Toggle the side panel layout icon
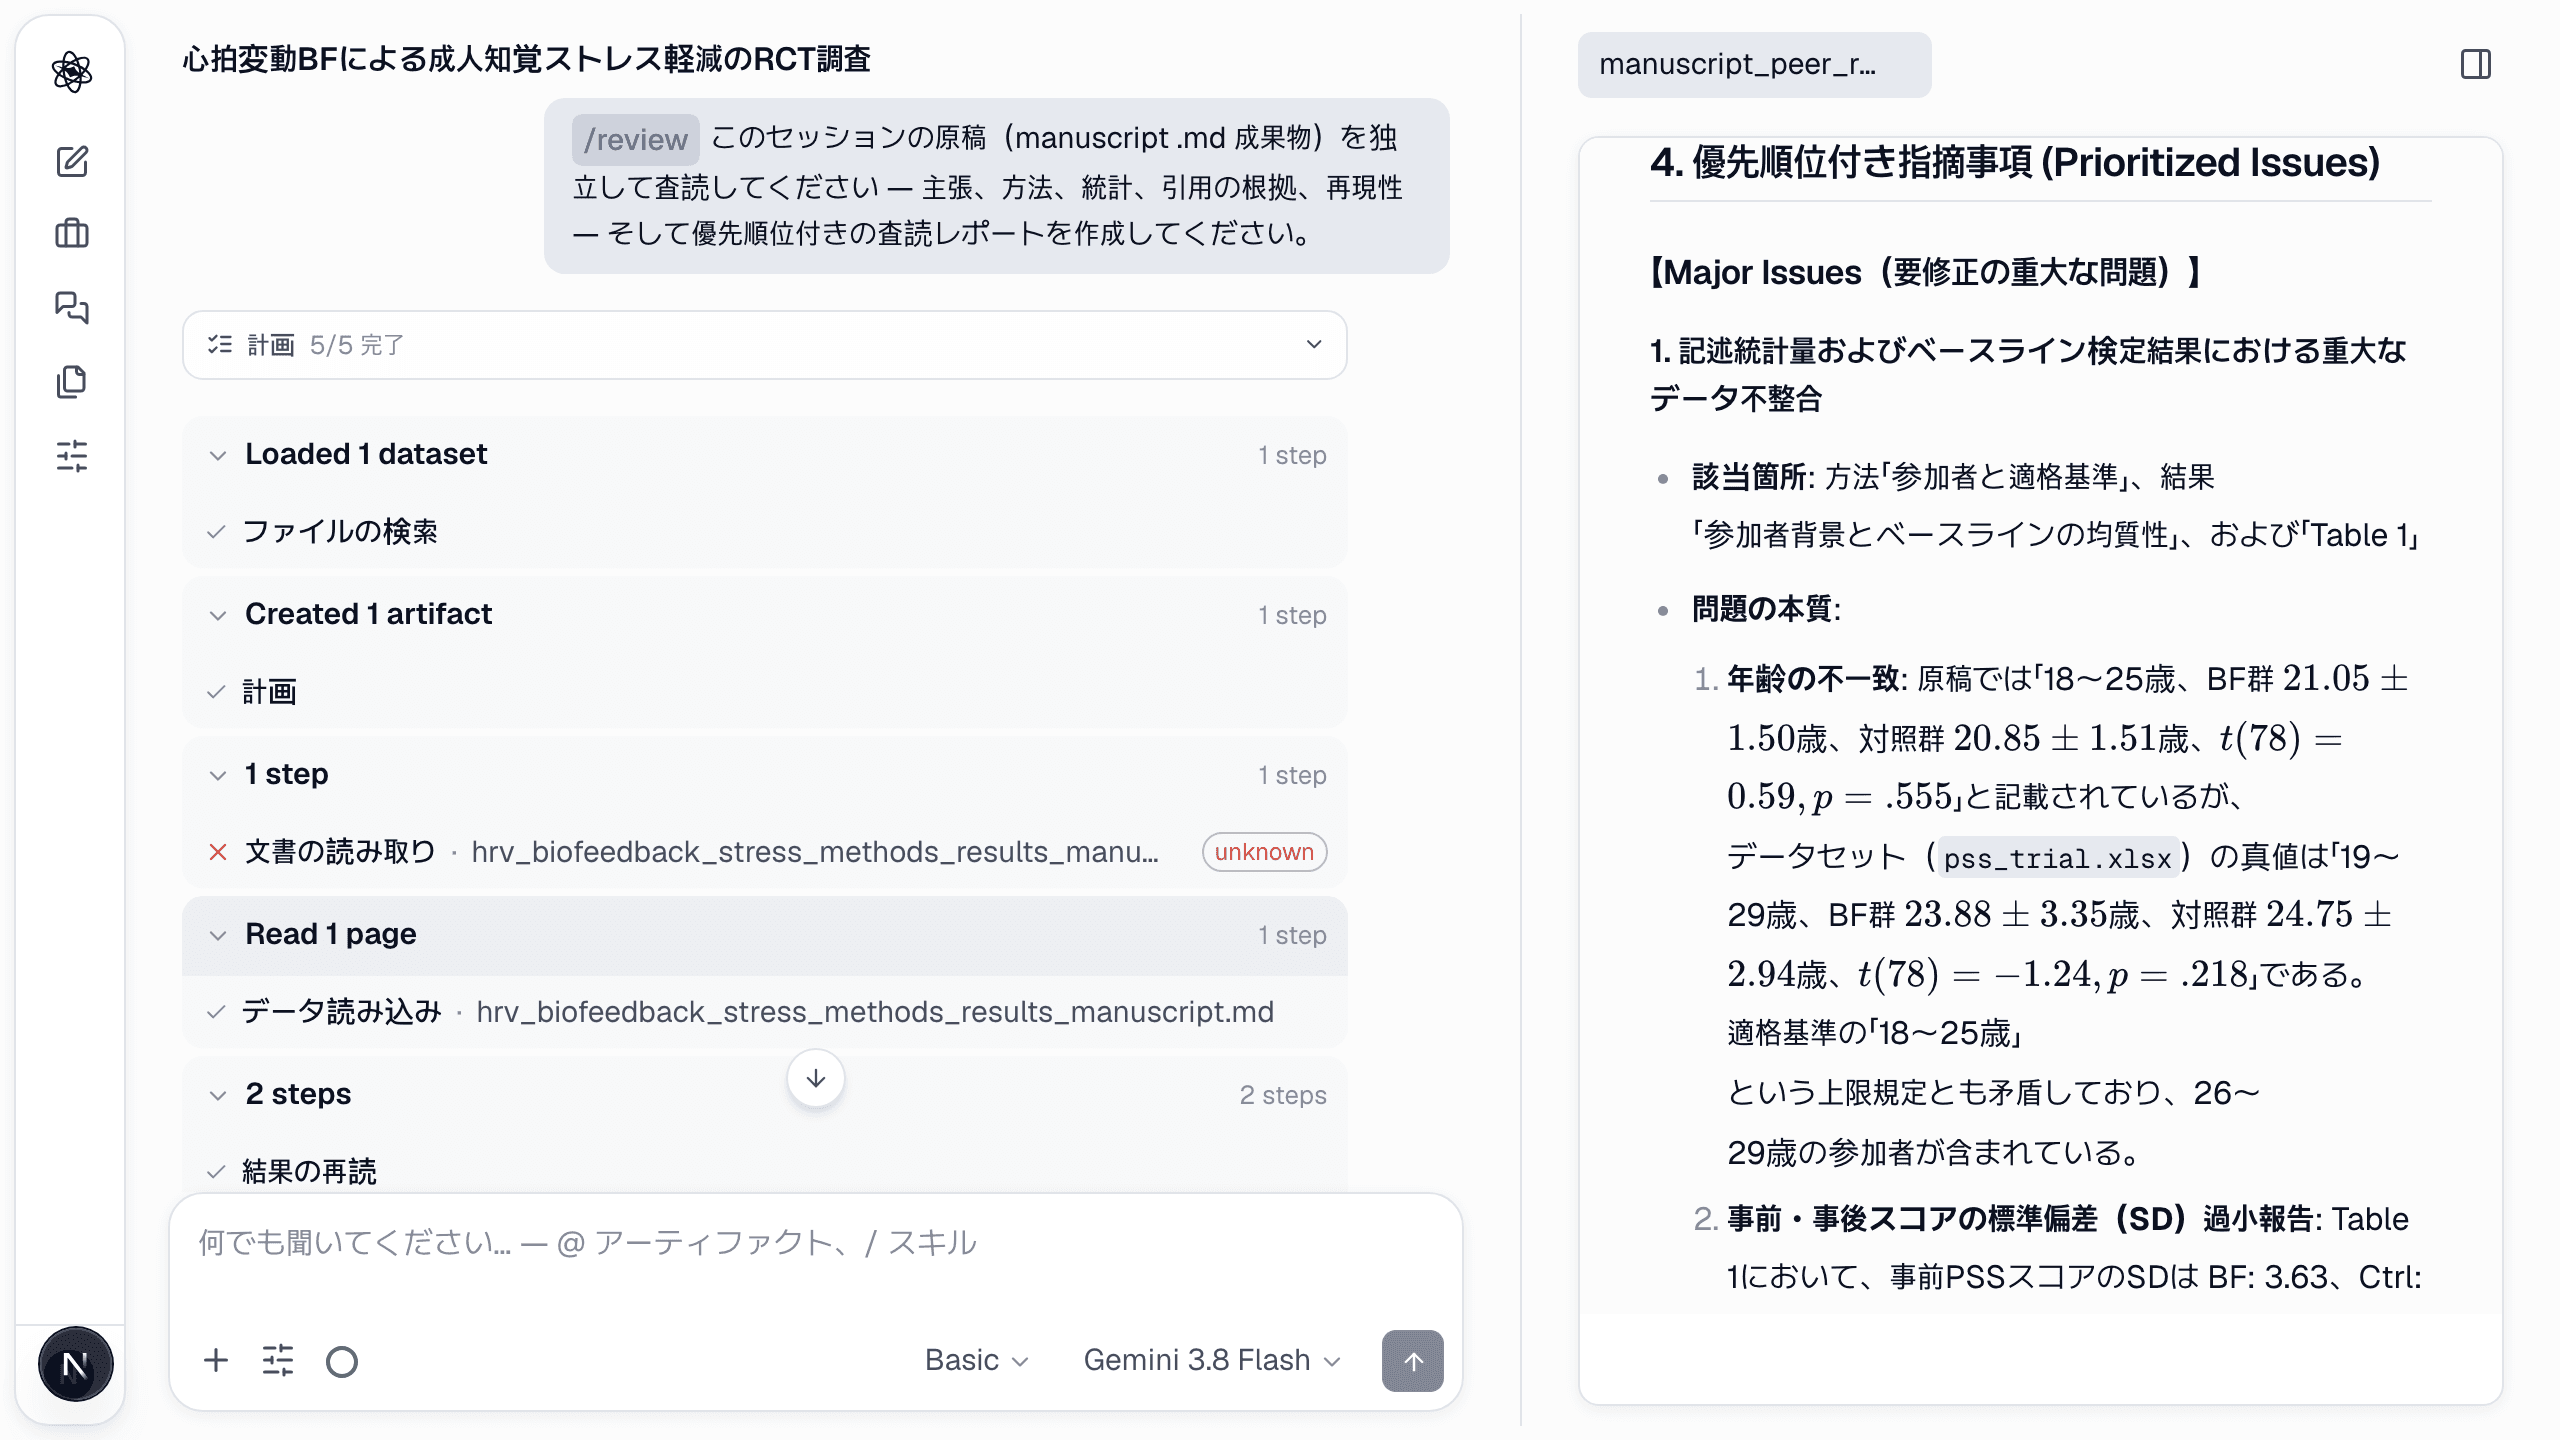The width and height of the screenshot is (2560, 1440). 2476,65
